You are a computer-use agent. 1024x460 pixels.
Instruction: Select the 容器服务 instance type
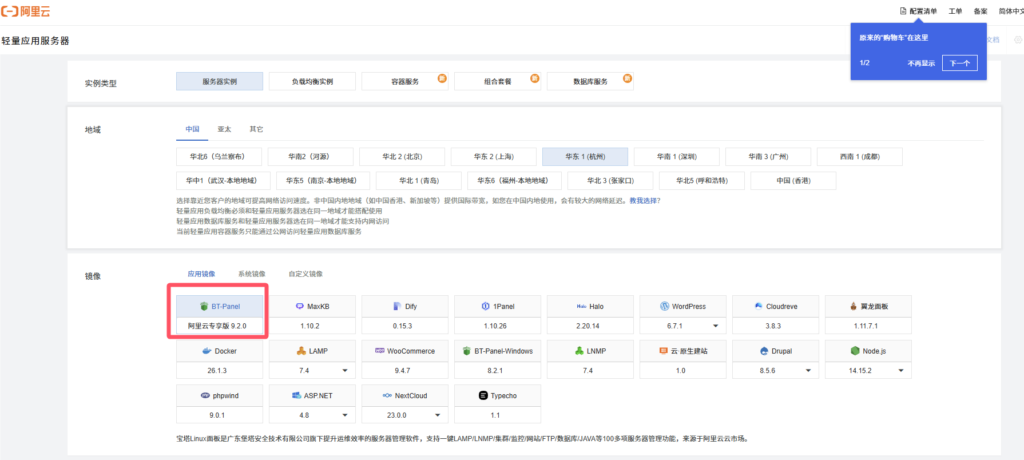pyautogui.click(x=405, y=81)
